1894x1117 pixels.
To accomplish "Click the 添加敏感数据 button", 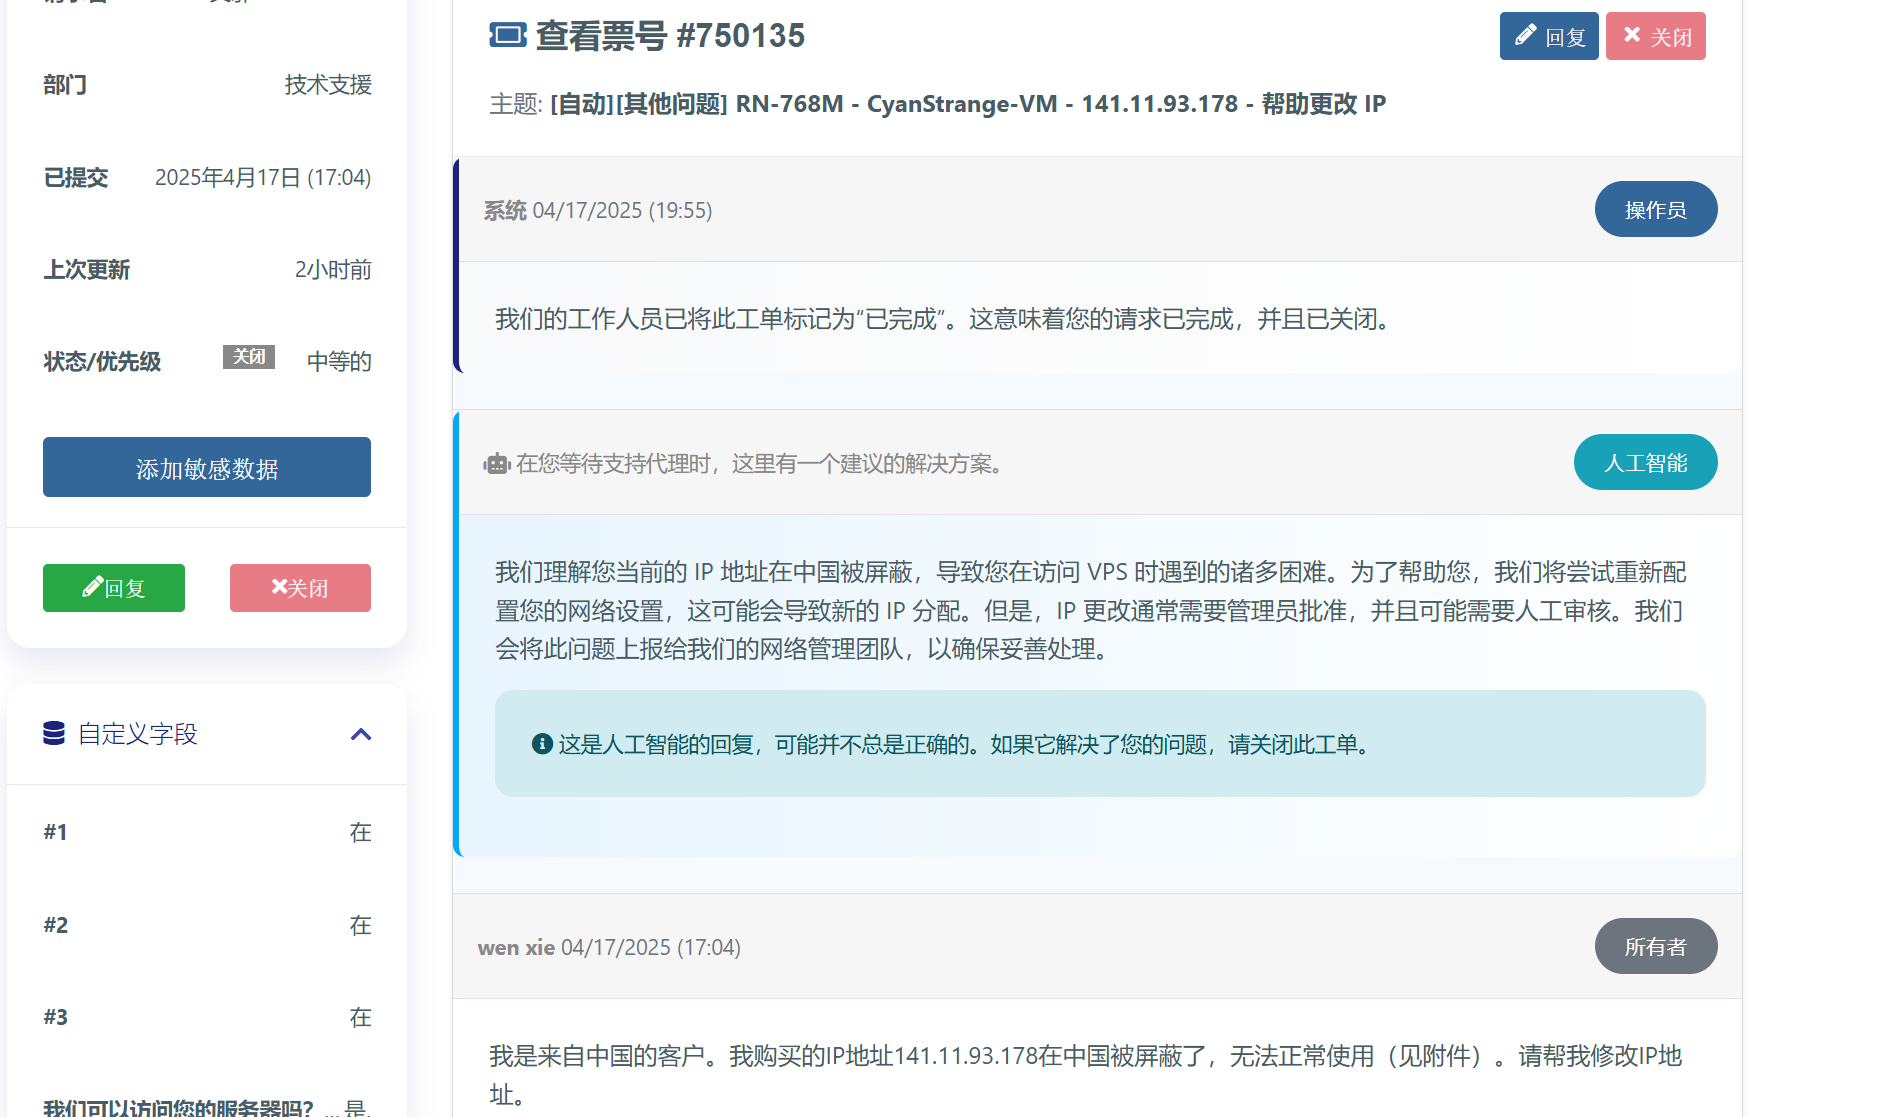I will (206, 467).
